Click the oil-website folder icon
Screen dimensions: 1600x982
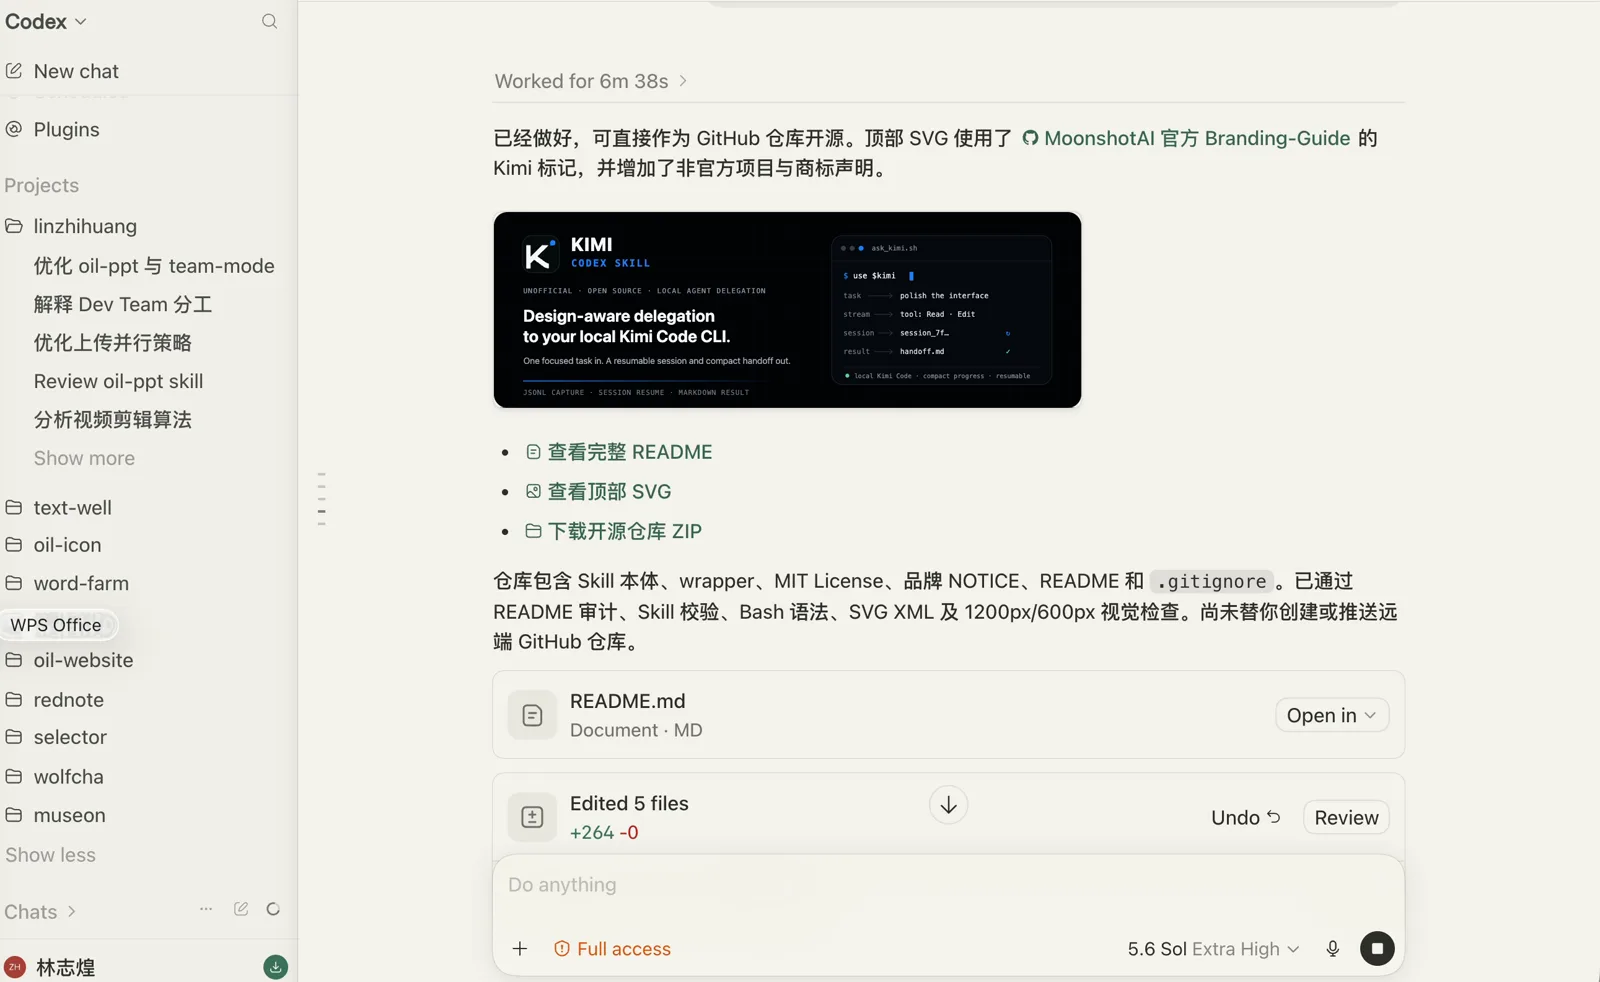click(14, 660)
